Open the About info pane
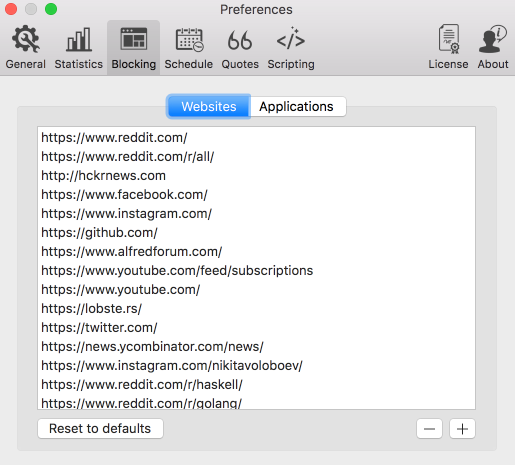 [493, 47]
